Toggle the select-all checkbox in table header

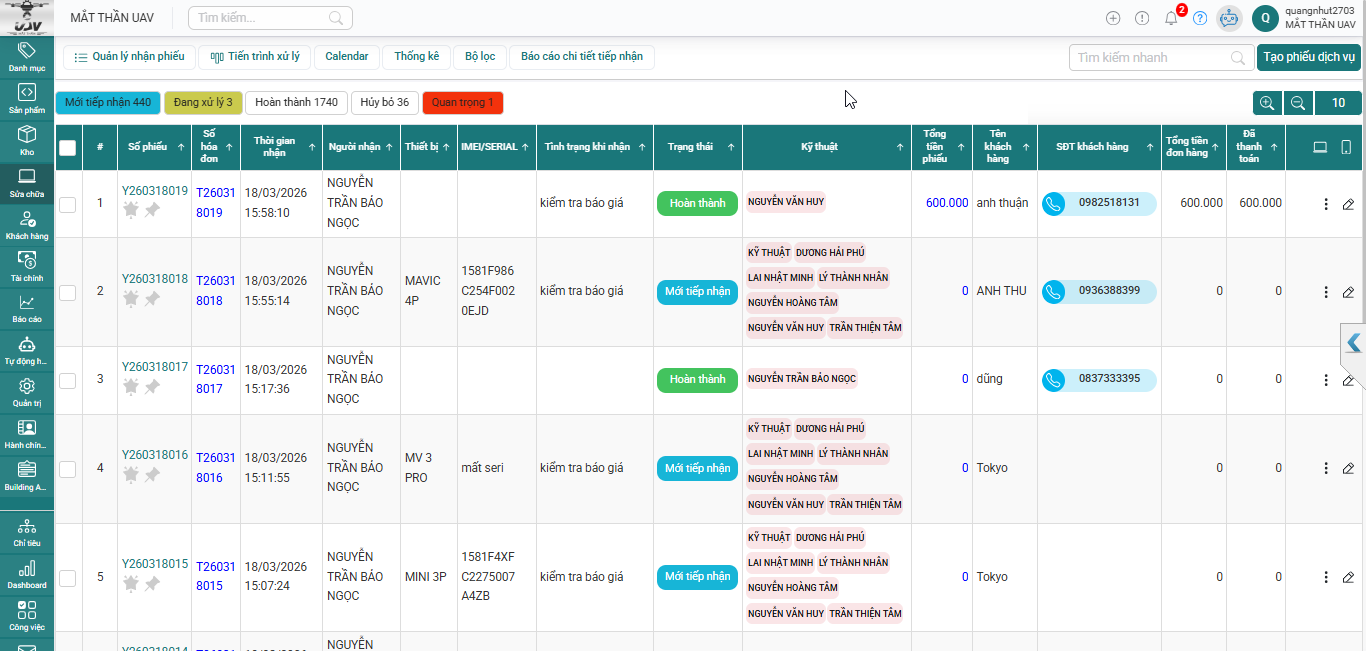pos(67,148)
